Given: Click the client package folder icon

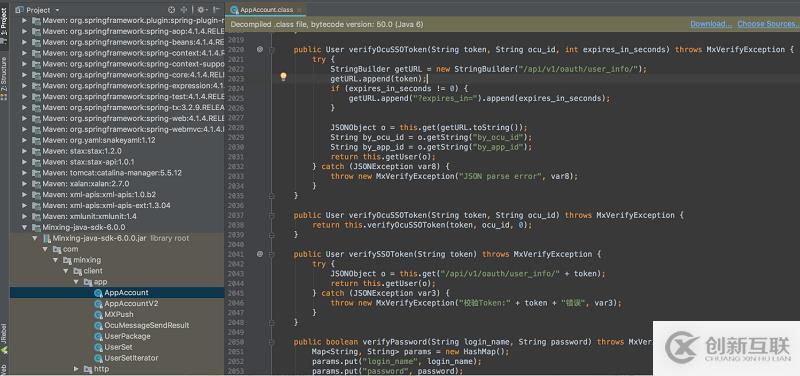Looking at the screenshot, I should (x=78, y=271).
